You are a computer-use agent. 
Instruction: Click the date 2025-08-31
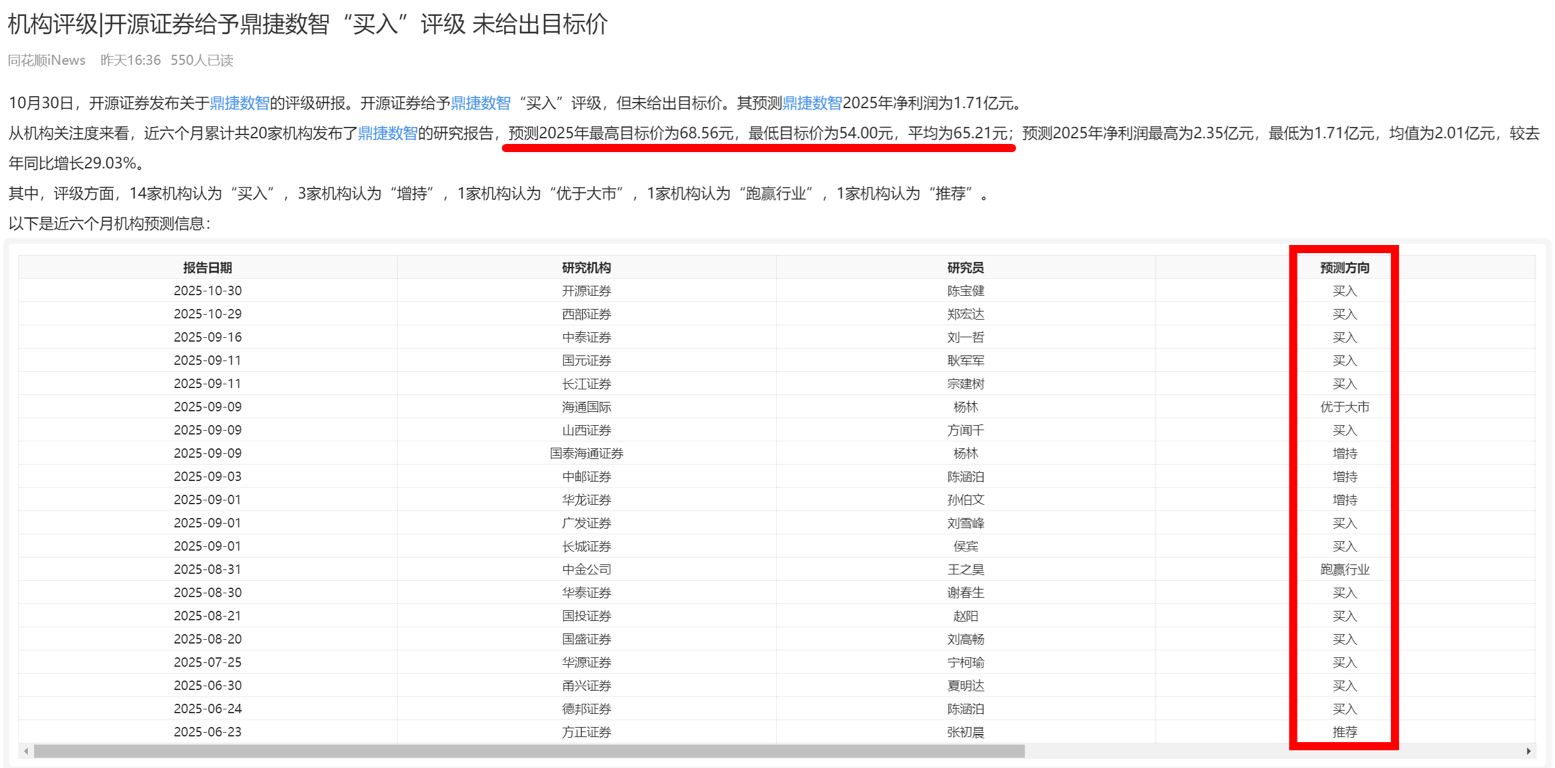[208, 569]
